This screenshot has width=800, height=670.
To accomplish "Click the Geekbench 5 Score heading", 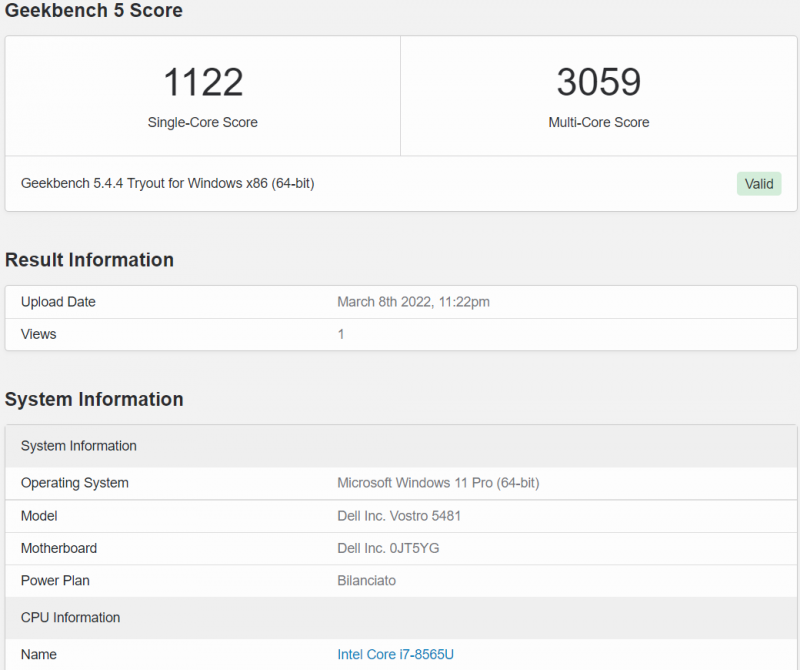I will (x=94, y=12).
